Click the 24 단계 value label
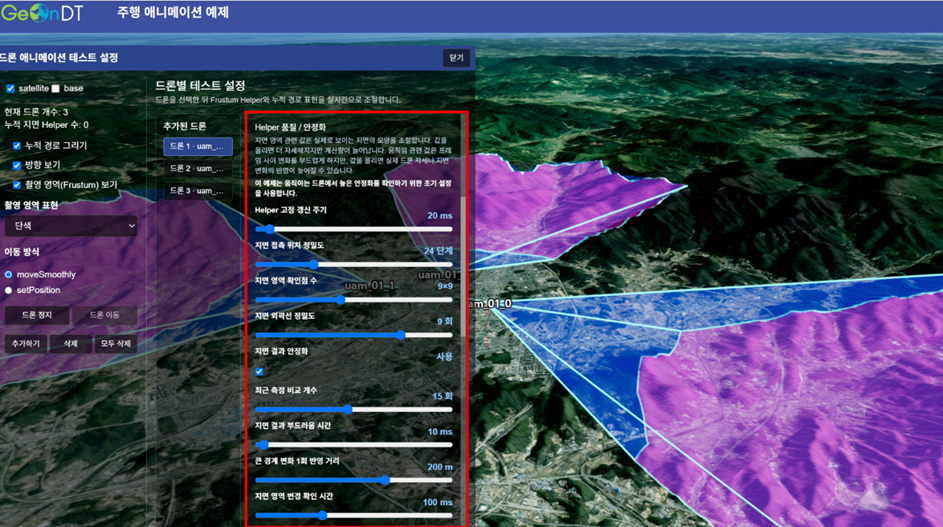 (438, 251)
